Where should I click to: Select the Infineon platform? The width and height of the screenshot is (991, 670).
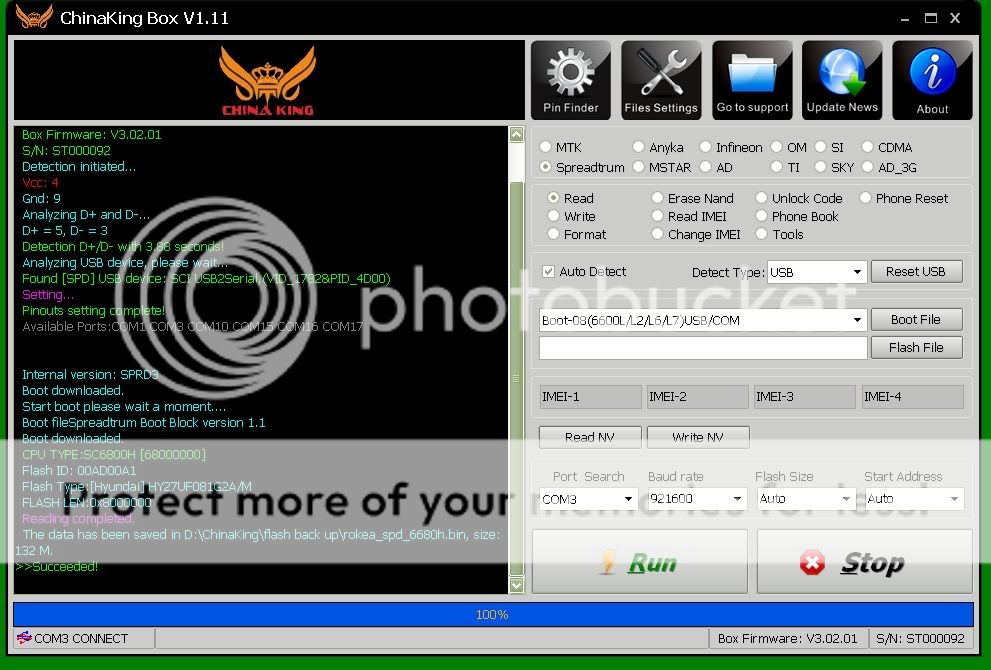pos(705,147)
